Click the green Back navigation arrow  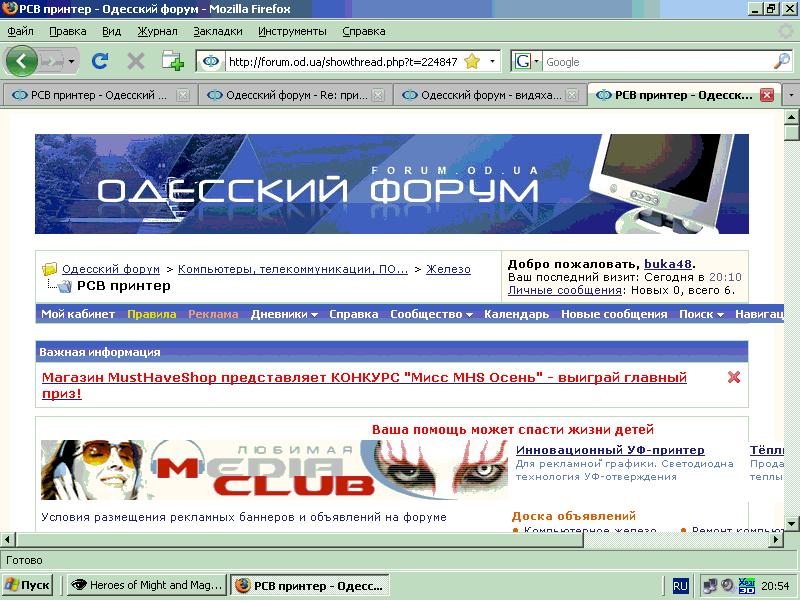22,61
